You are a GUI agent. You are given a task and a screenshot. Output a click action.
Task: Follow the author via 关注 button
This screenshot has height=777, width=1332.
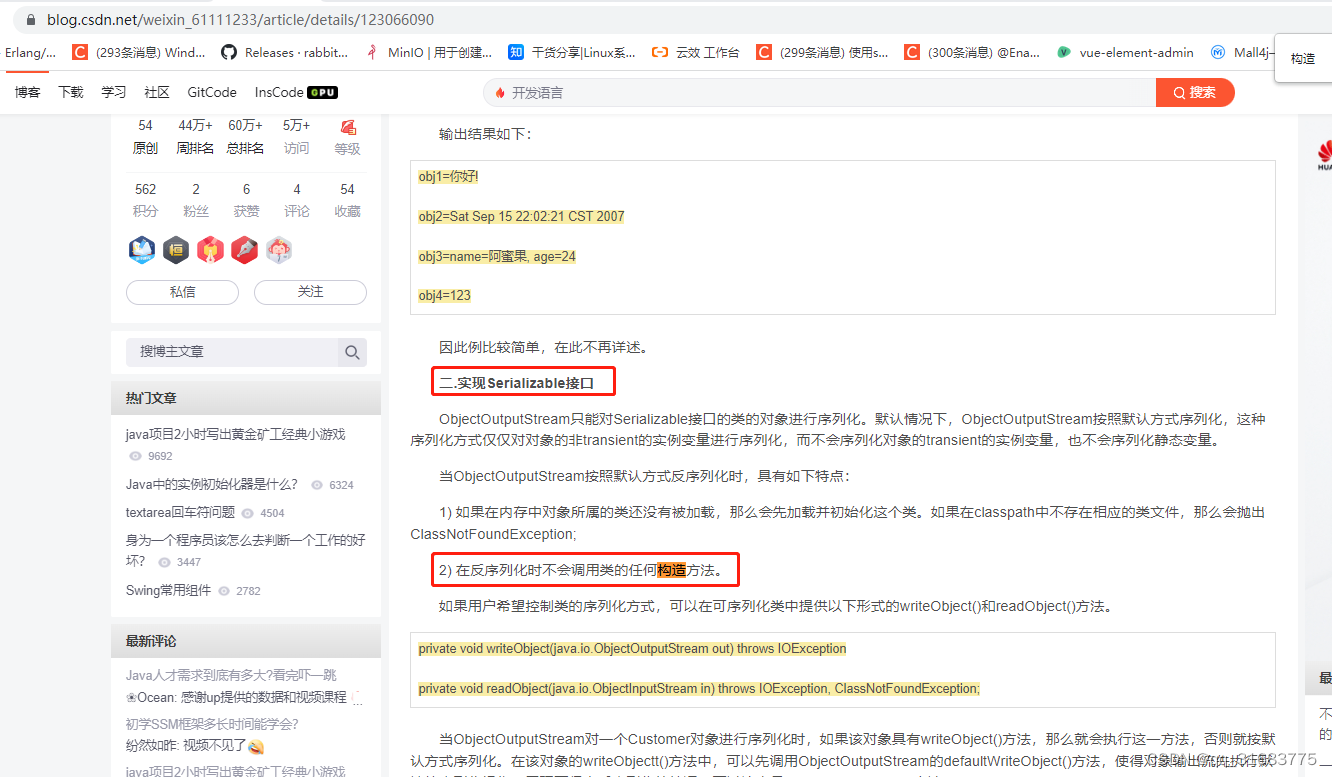(x=310, y=292)
